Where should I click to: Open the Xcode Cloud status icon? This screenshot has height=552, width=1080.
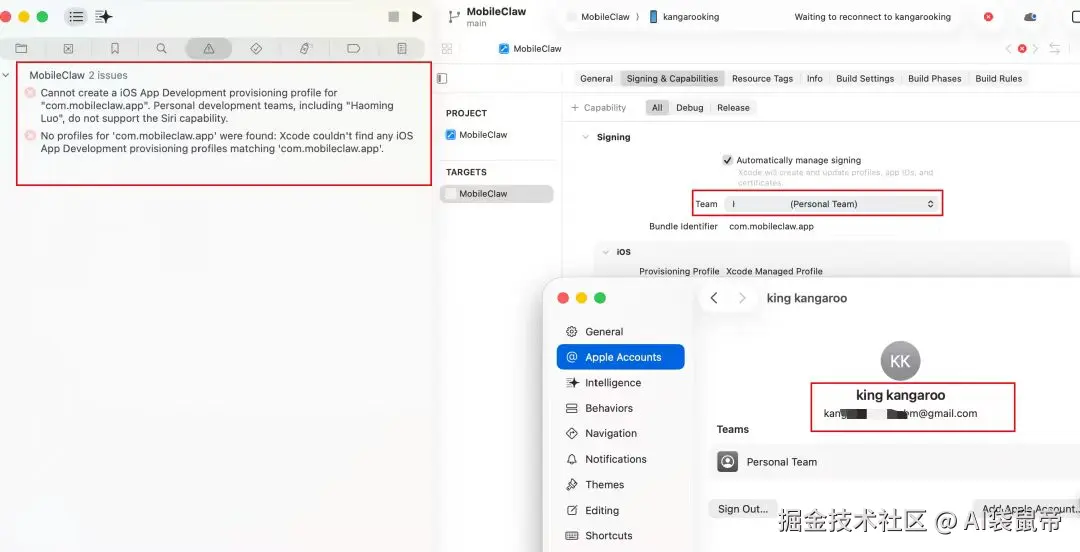(1030, 17)
